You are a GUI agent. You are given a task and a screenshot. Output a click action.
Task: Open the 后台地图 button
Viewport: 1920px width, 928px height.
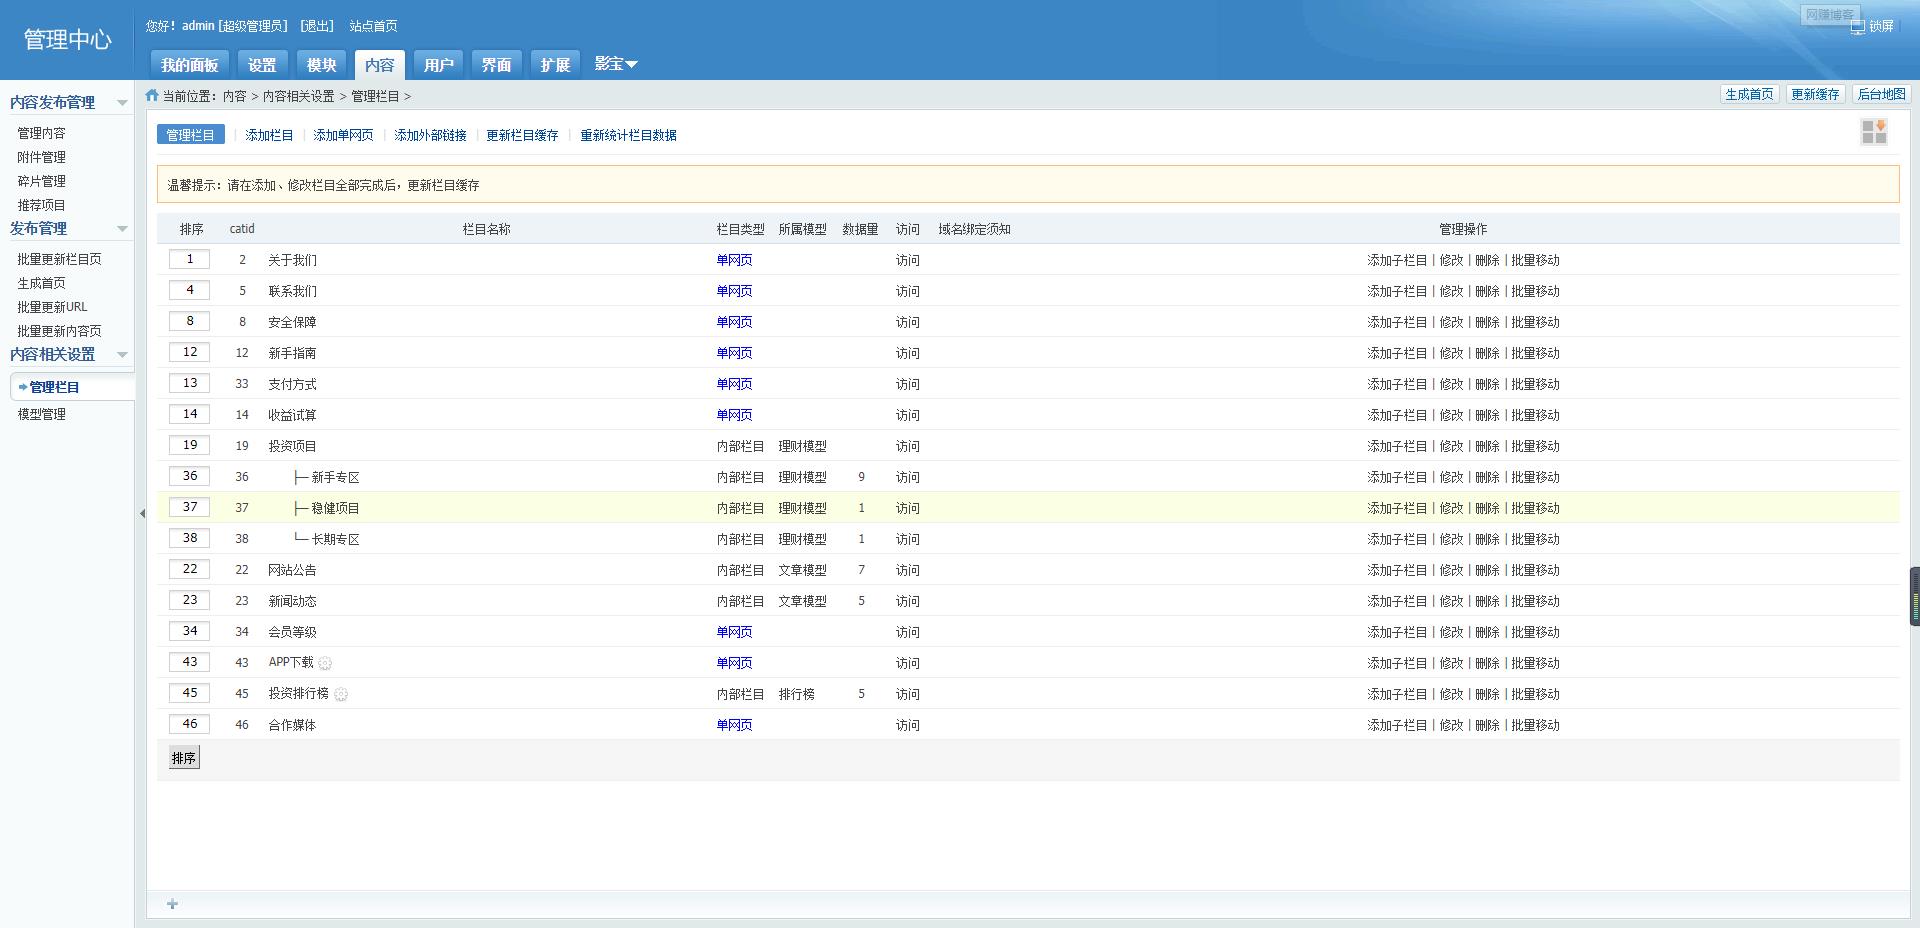pos(1881,94)
